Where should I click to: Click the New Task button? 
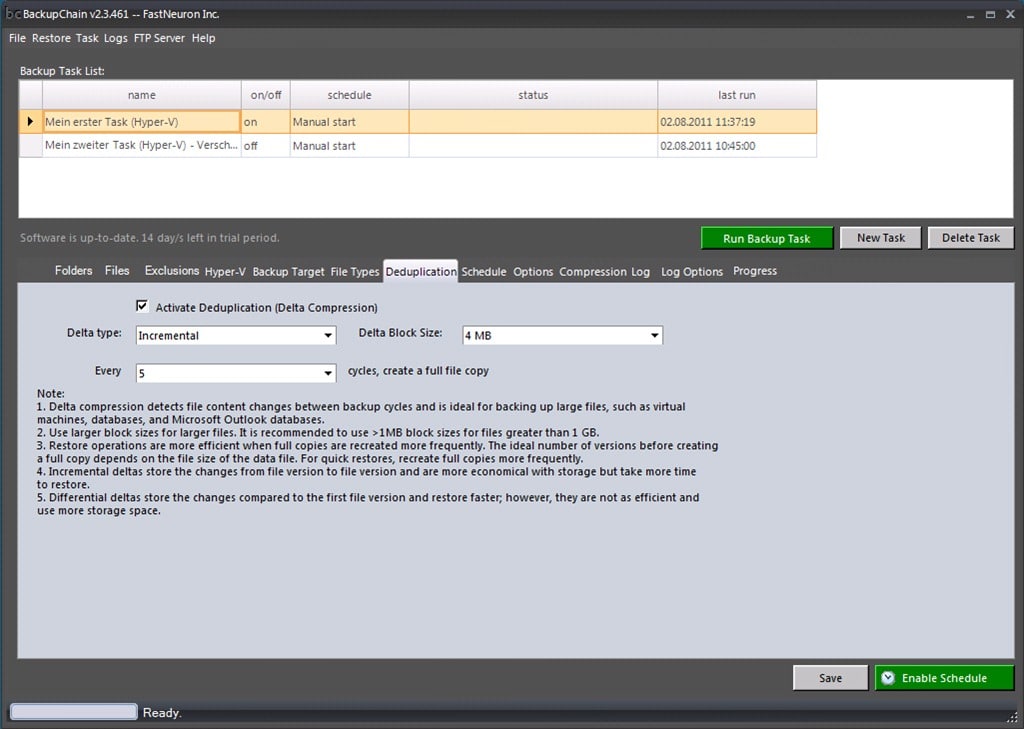pos(880,238)
